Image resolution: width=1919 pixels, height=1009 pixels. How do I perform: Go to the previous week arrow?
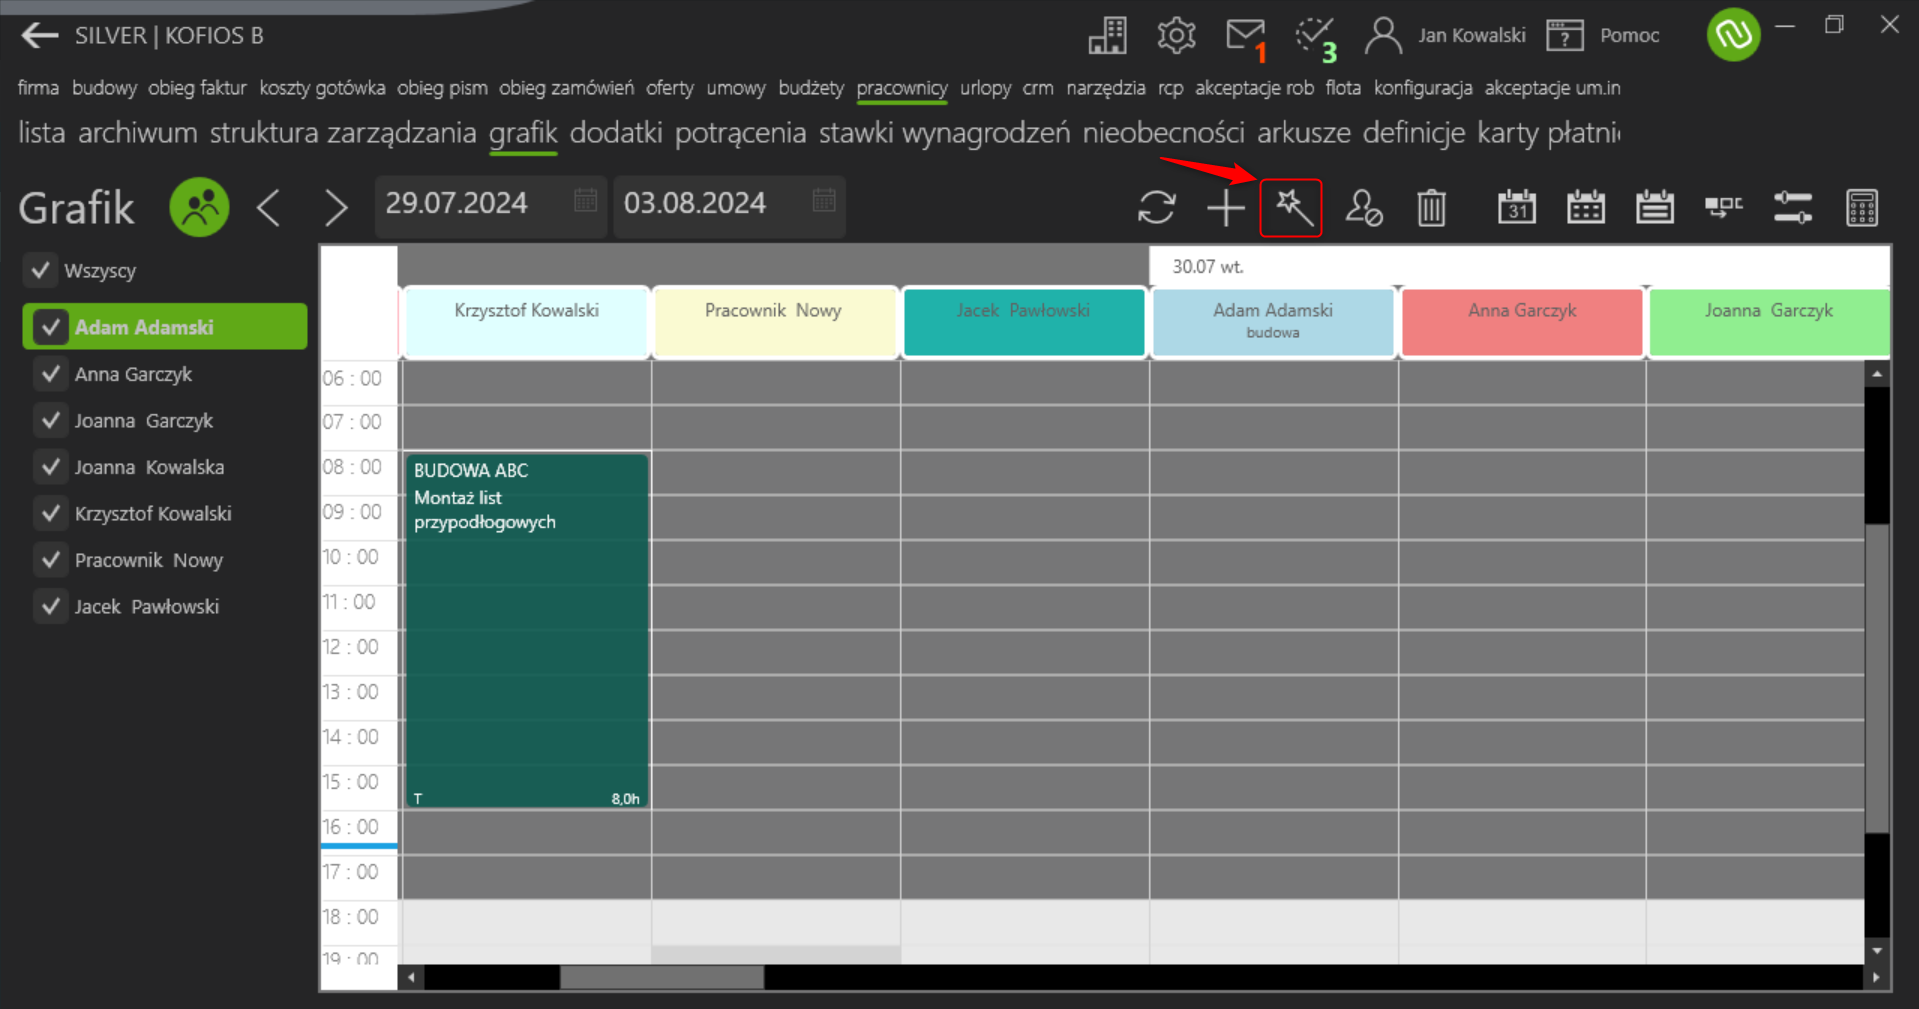click(268, 208)
